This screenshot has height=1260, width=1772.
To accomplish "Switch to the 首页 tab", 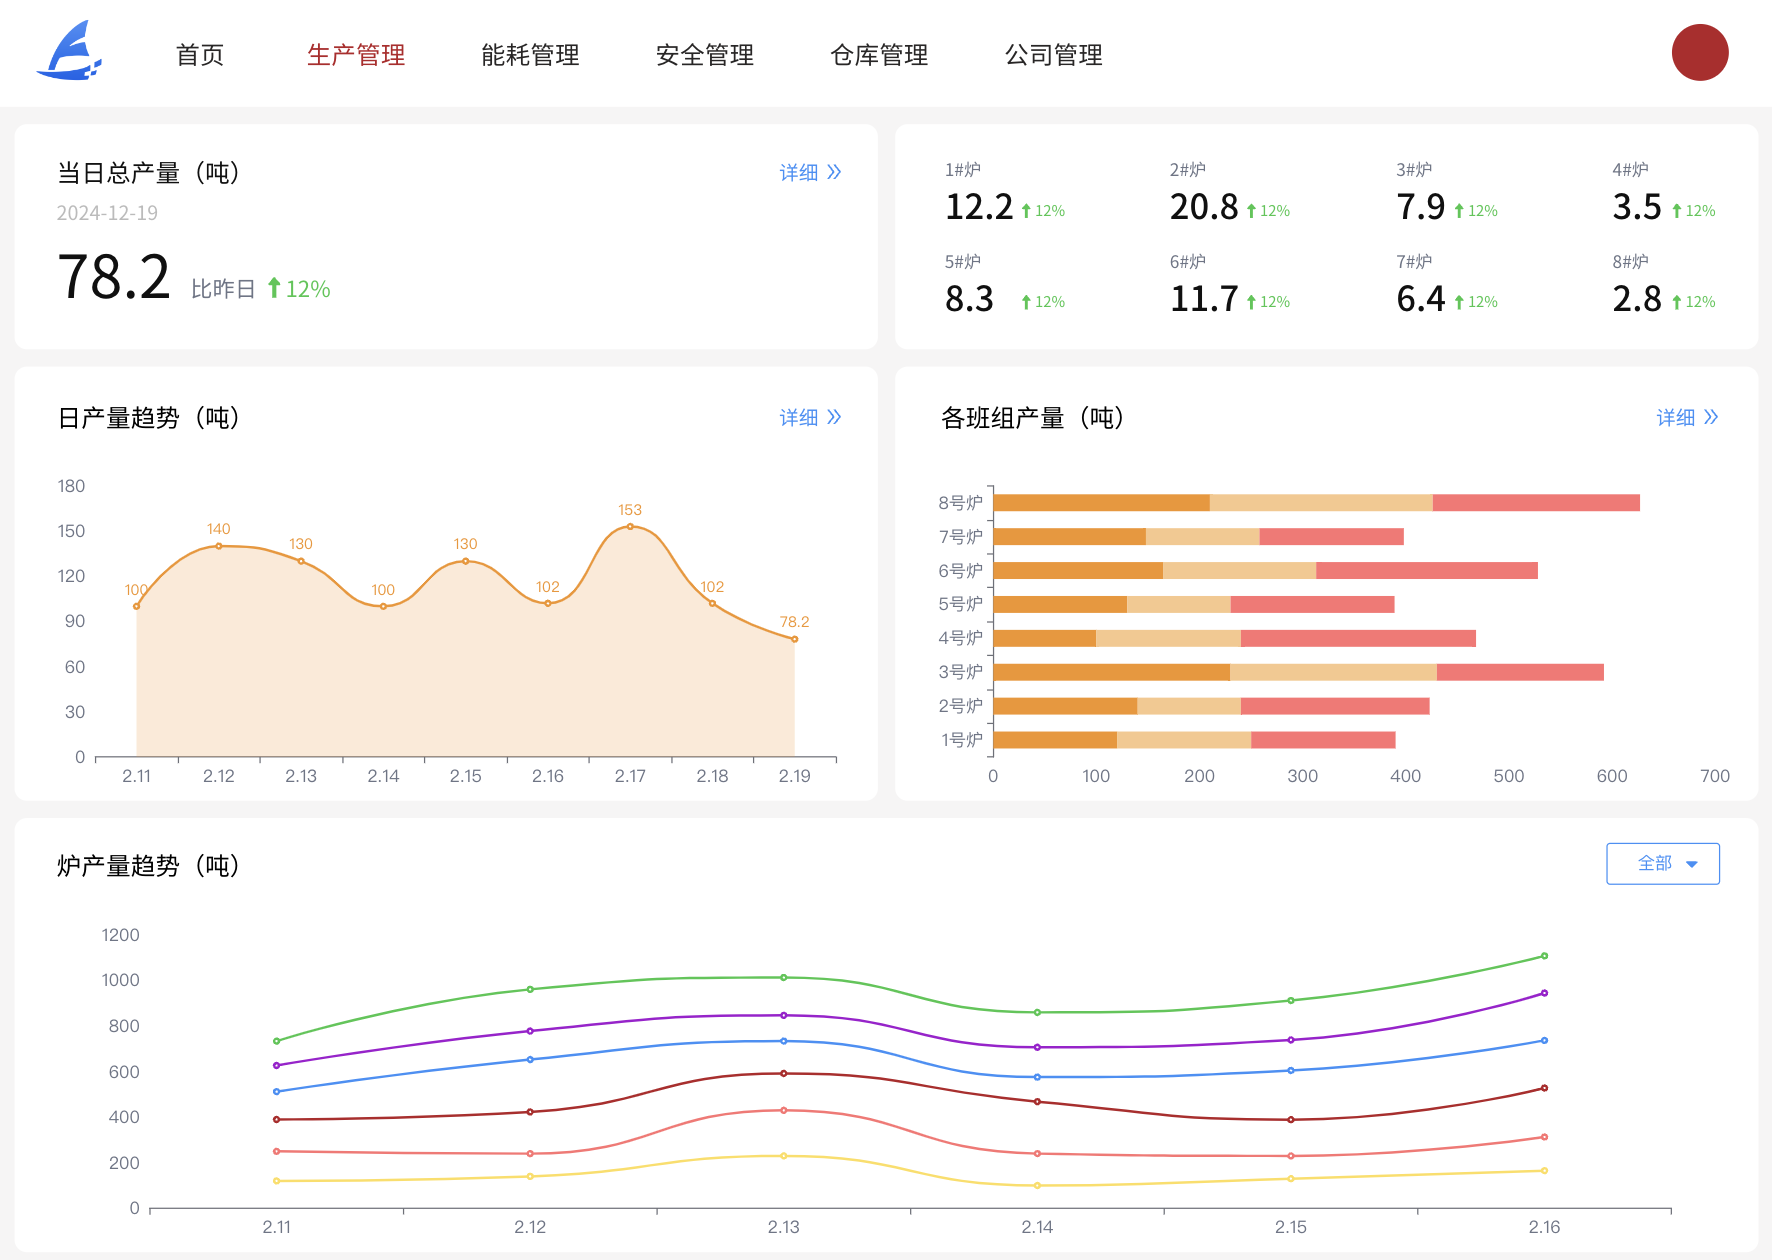I will click(x=200, y=55).
